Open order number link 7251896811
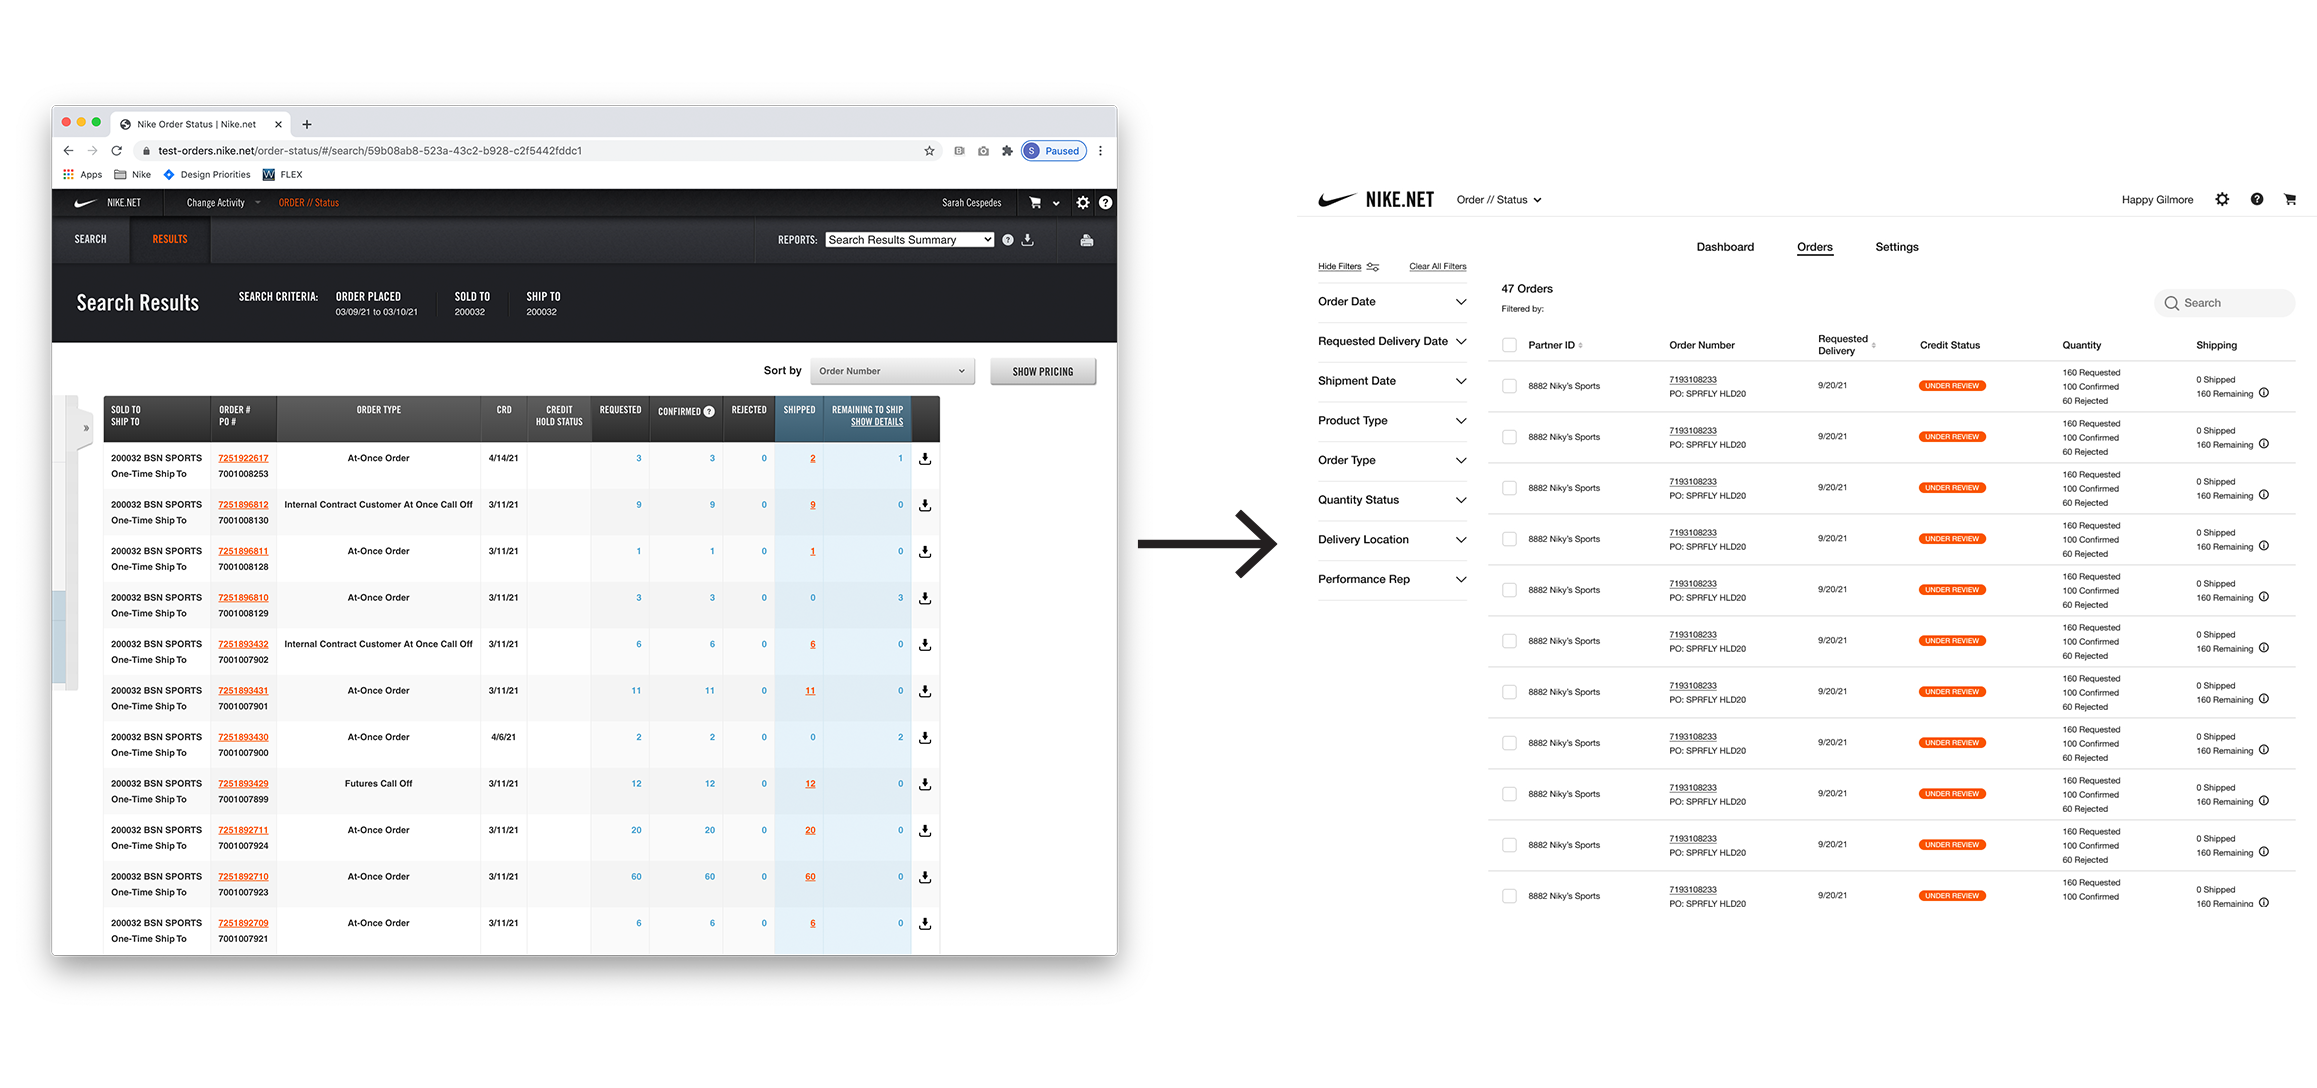2317x1088 pixels. click(x=243, y=551)
